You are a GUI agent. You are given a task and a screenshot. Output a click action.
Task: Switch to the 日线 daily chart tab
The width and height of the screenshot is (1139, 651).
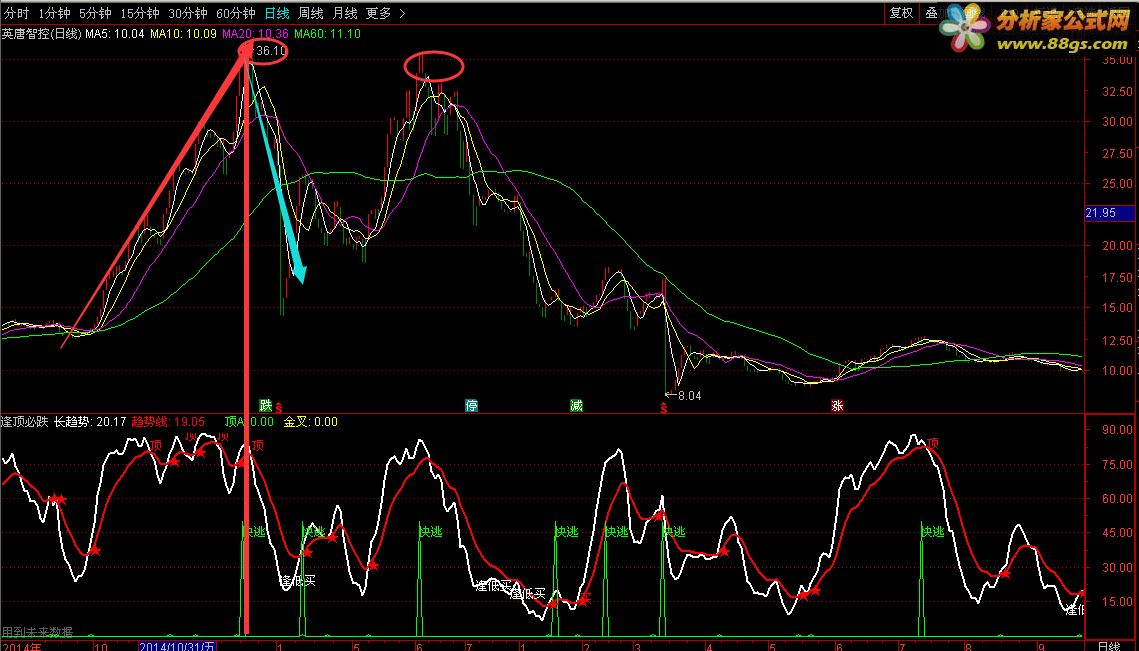click(x=277, y=13)
